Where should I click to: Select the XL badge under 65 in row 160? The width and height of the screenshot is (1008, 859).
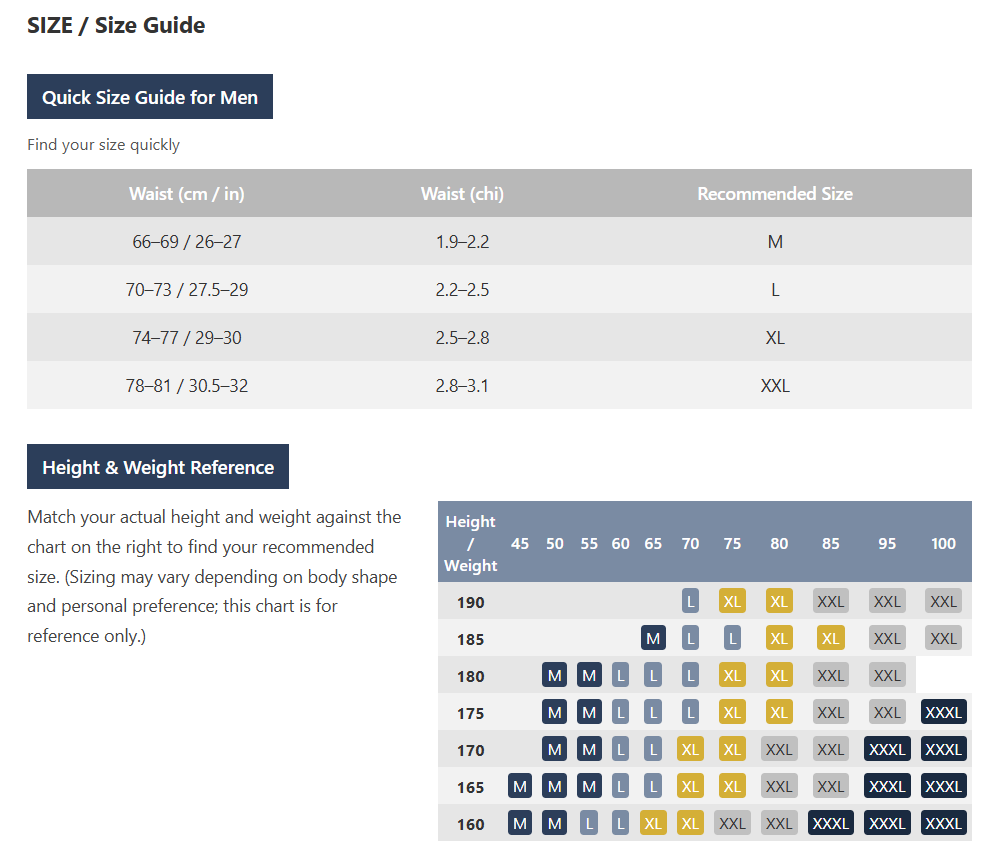coord(653,823)
